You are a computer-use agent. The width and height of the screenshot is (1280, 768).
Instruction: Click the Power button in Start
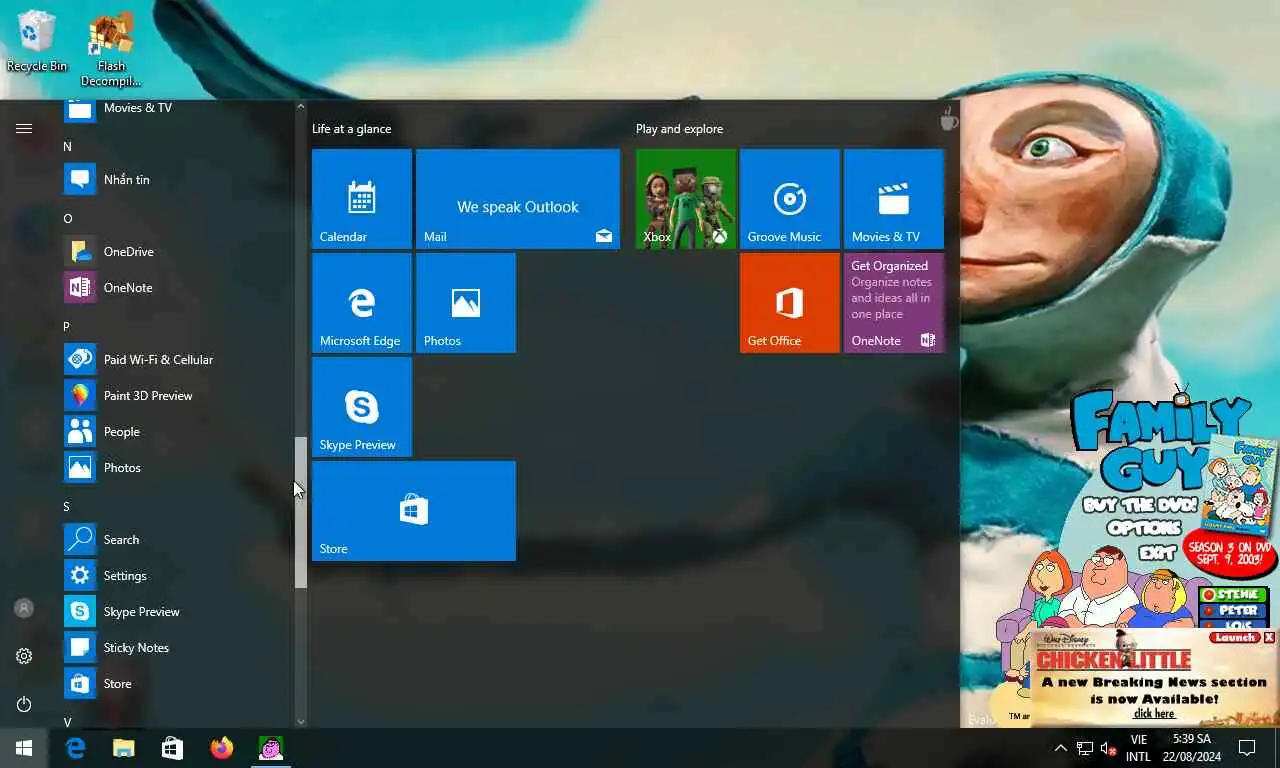pos(24,704)
